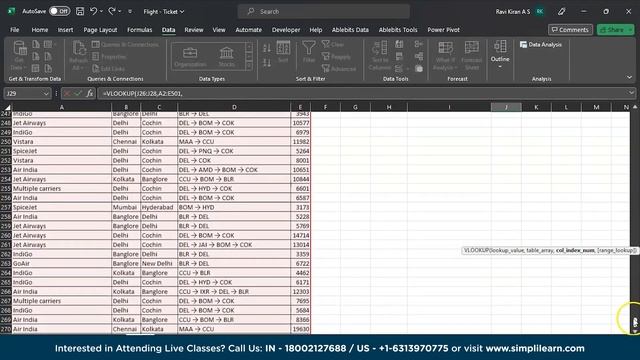Open the Name Box dropdown arrow

point(46,93)
